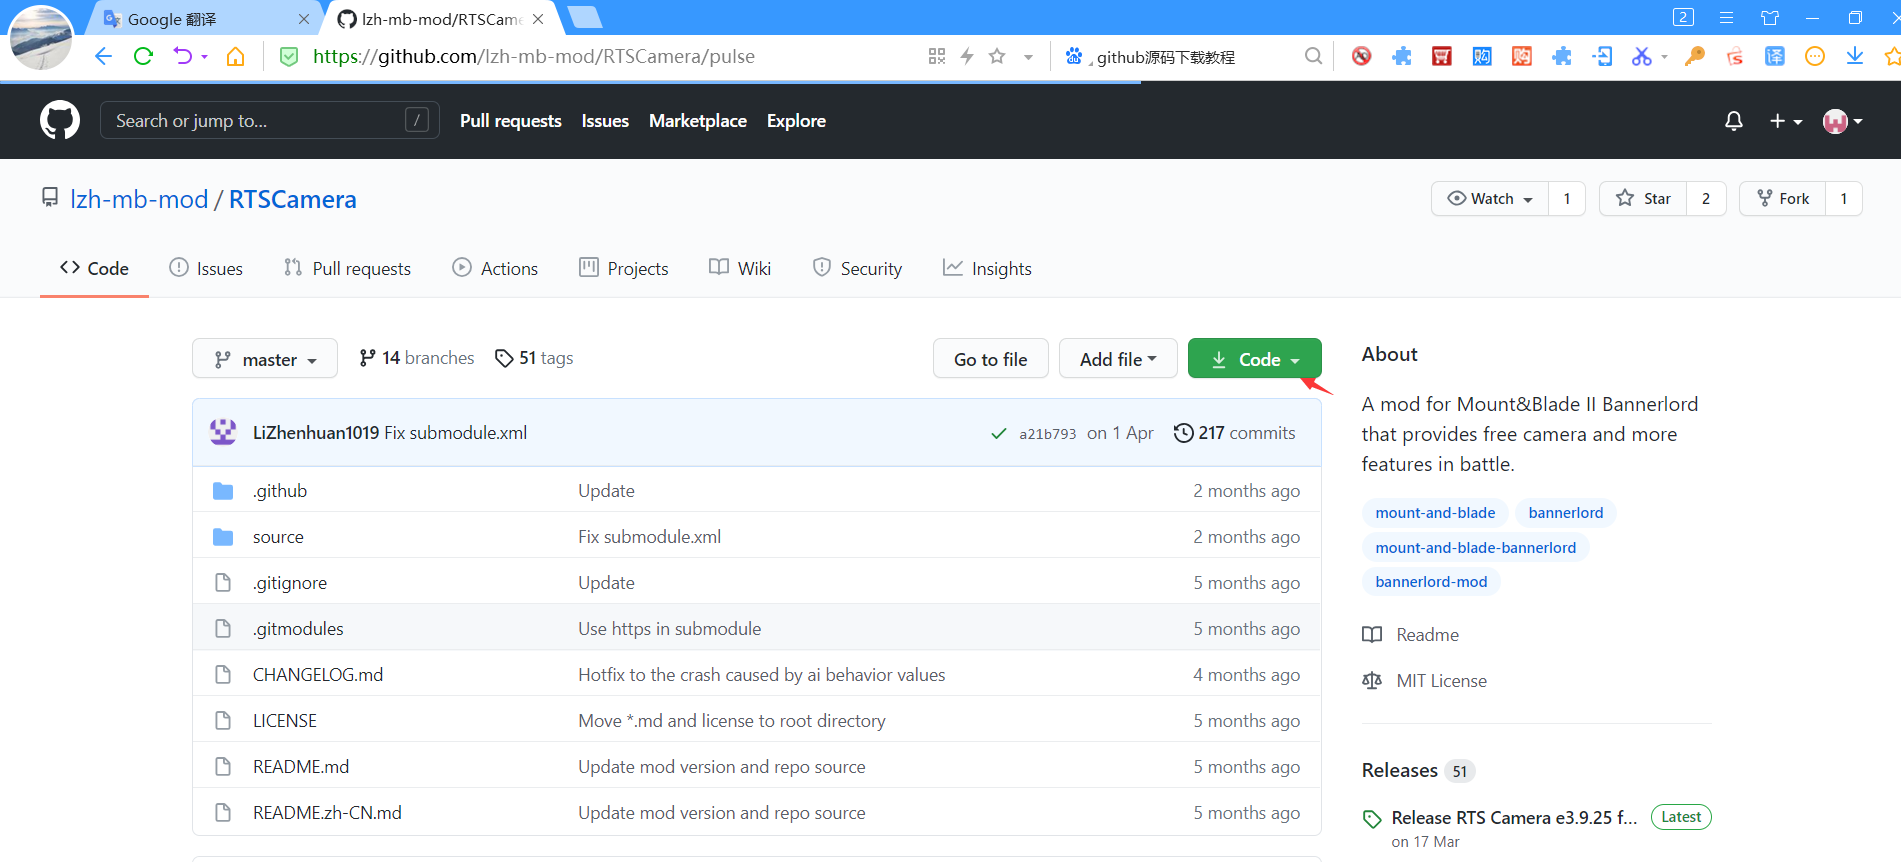Open the .gitmodules file
This screenshot has height=862, width=1901.
(298, 629)
